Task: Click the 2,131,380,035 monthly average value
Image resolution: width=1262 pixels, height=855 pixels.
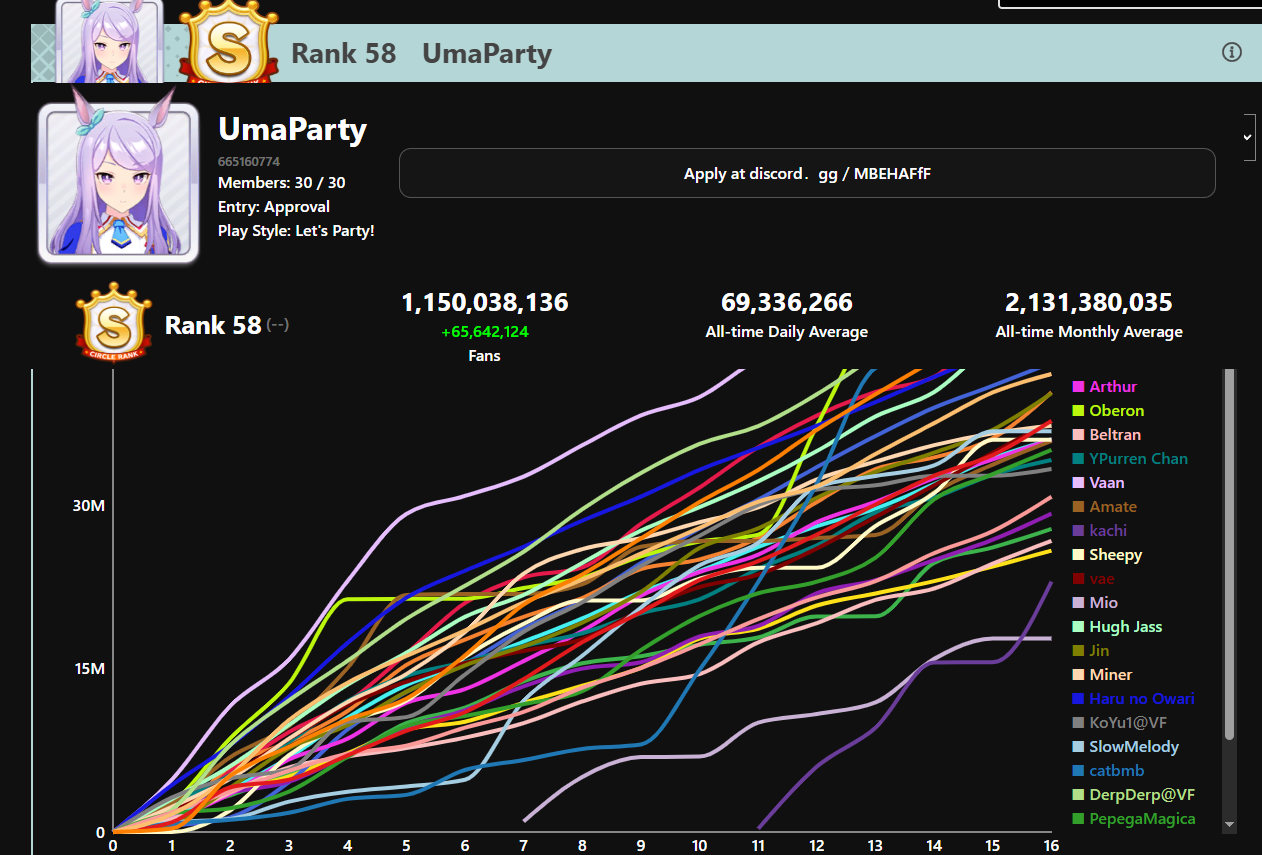Action: pos(1089,302)
